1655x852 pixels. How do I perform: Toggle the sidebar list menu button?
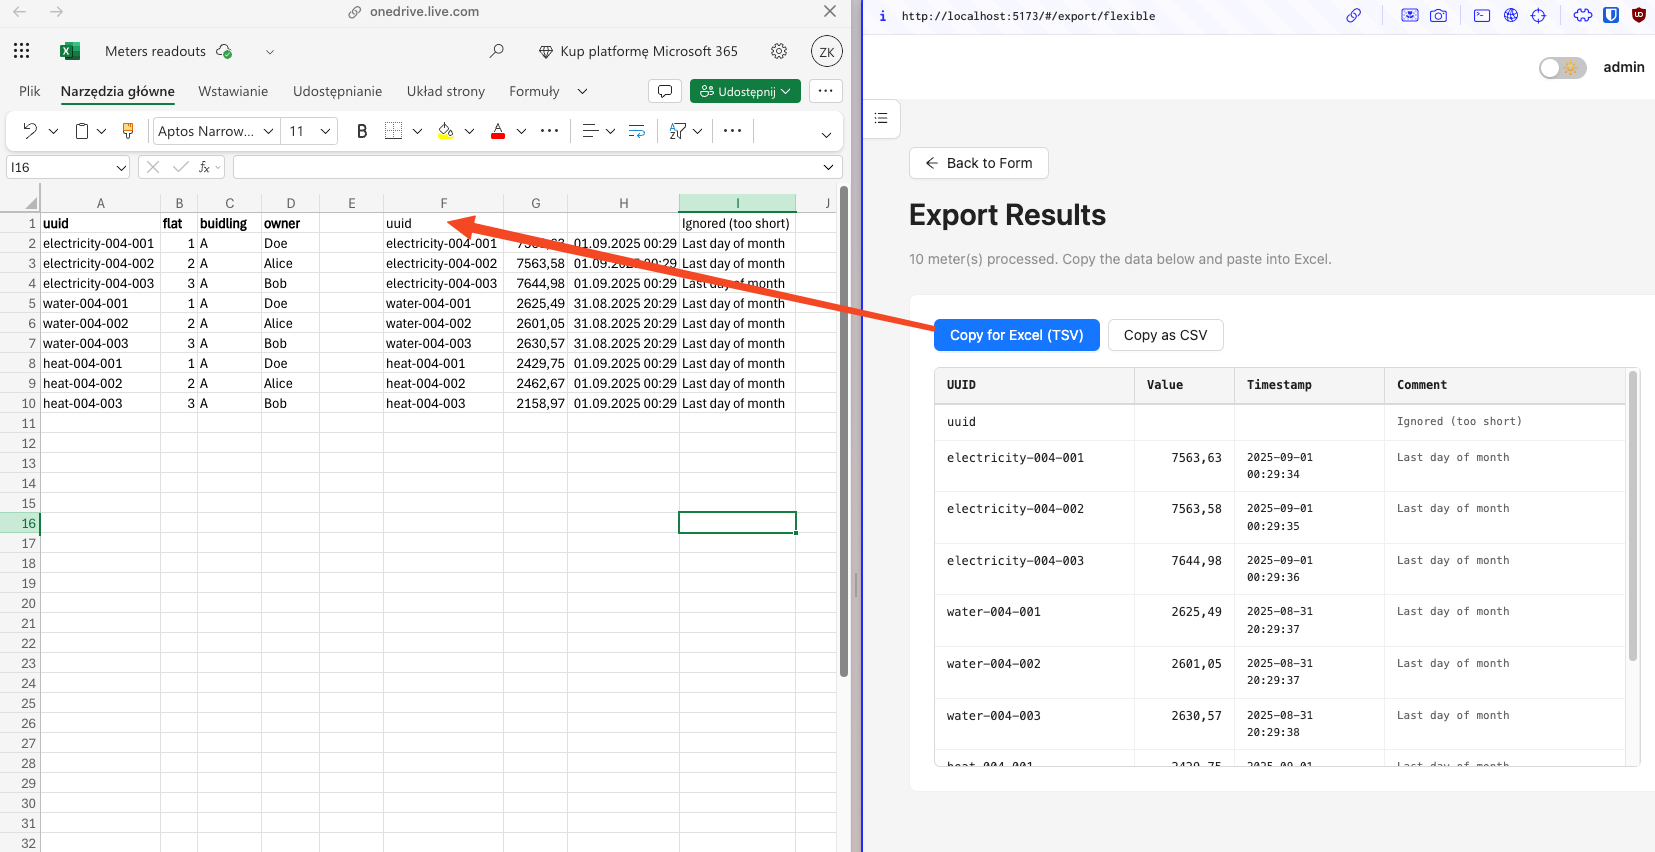pos(881,118)
